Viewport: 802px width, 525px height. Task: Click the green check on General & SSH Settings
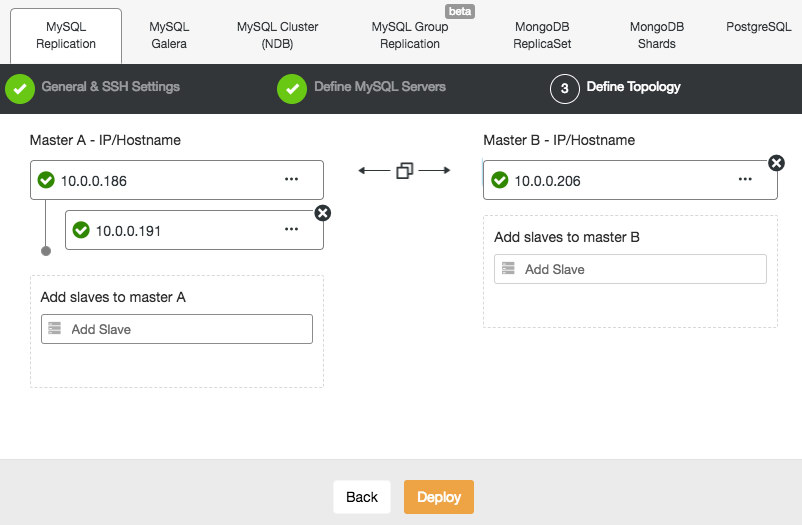click(x=20, y=89)
